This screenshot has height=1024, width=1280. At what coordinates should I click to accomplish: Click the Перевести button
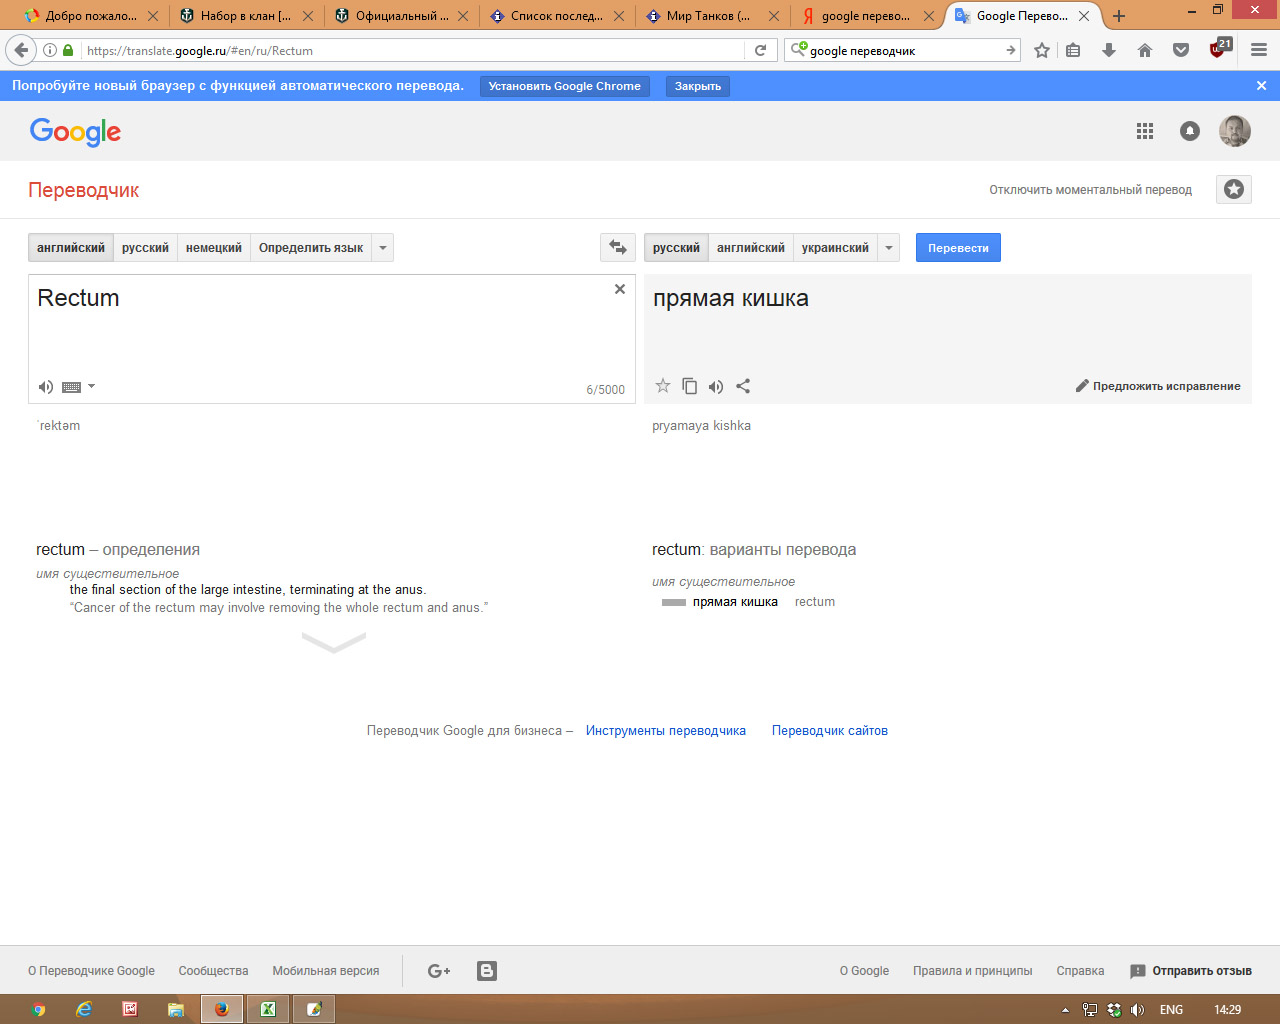point(958,248)
